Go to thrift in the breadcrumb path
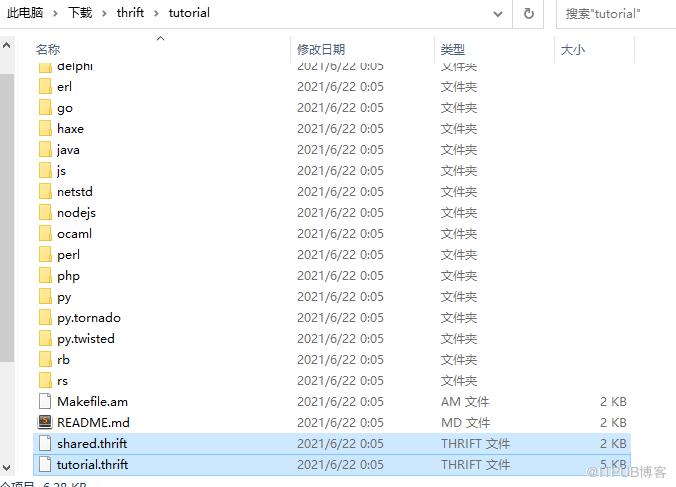 click(130, 13)
